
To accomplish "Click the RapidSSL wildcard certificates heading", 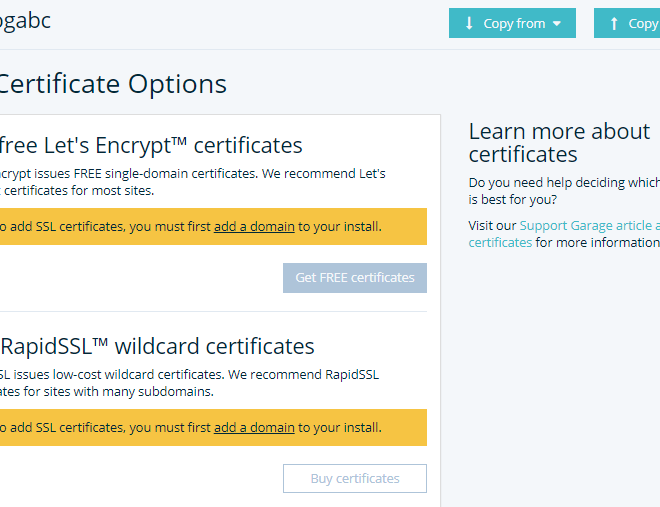I will (157, 346).
